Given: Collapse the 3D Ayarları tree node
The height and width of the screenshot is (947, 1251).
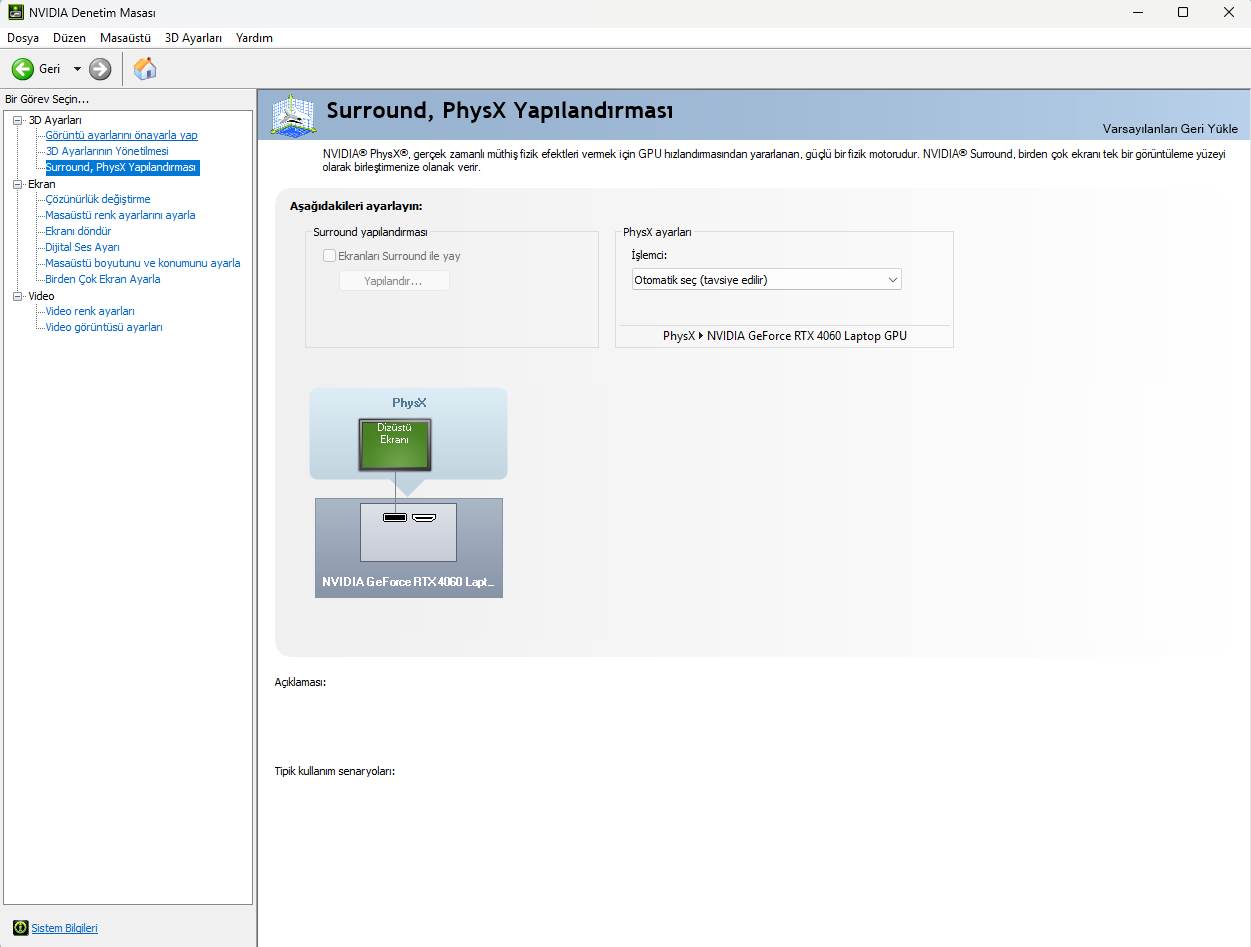Looking at the screenshot, I should click(18, 120).
